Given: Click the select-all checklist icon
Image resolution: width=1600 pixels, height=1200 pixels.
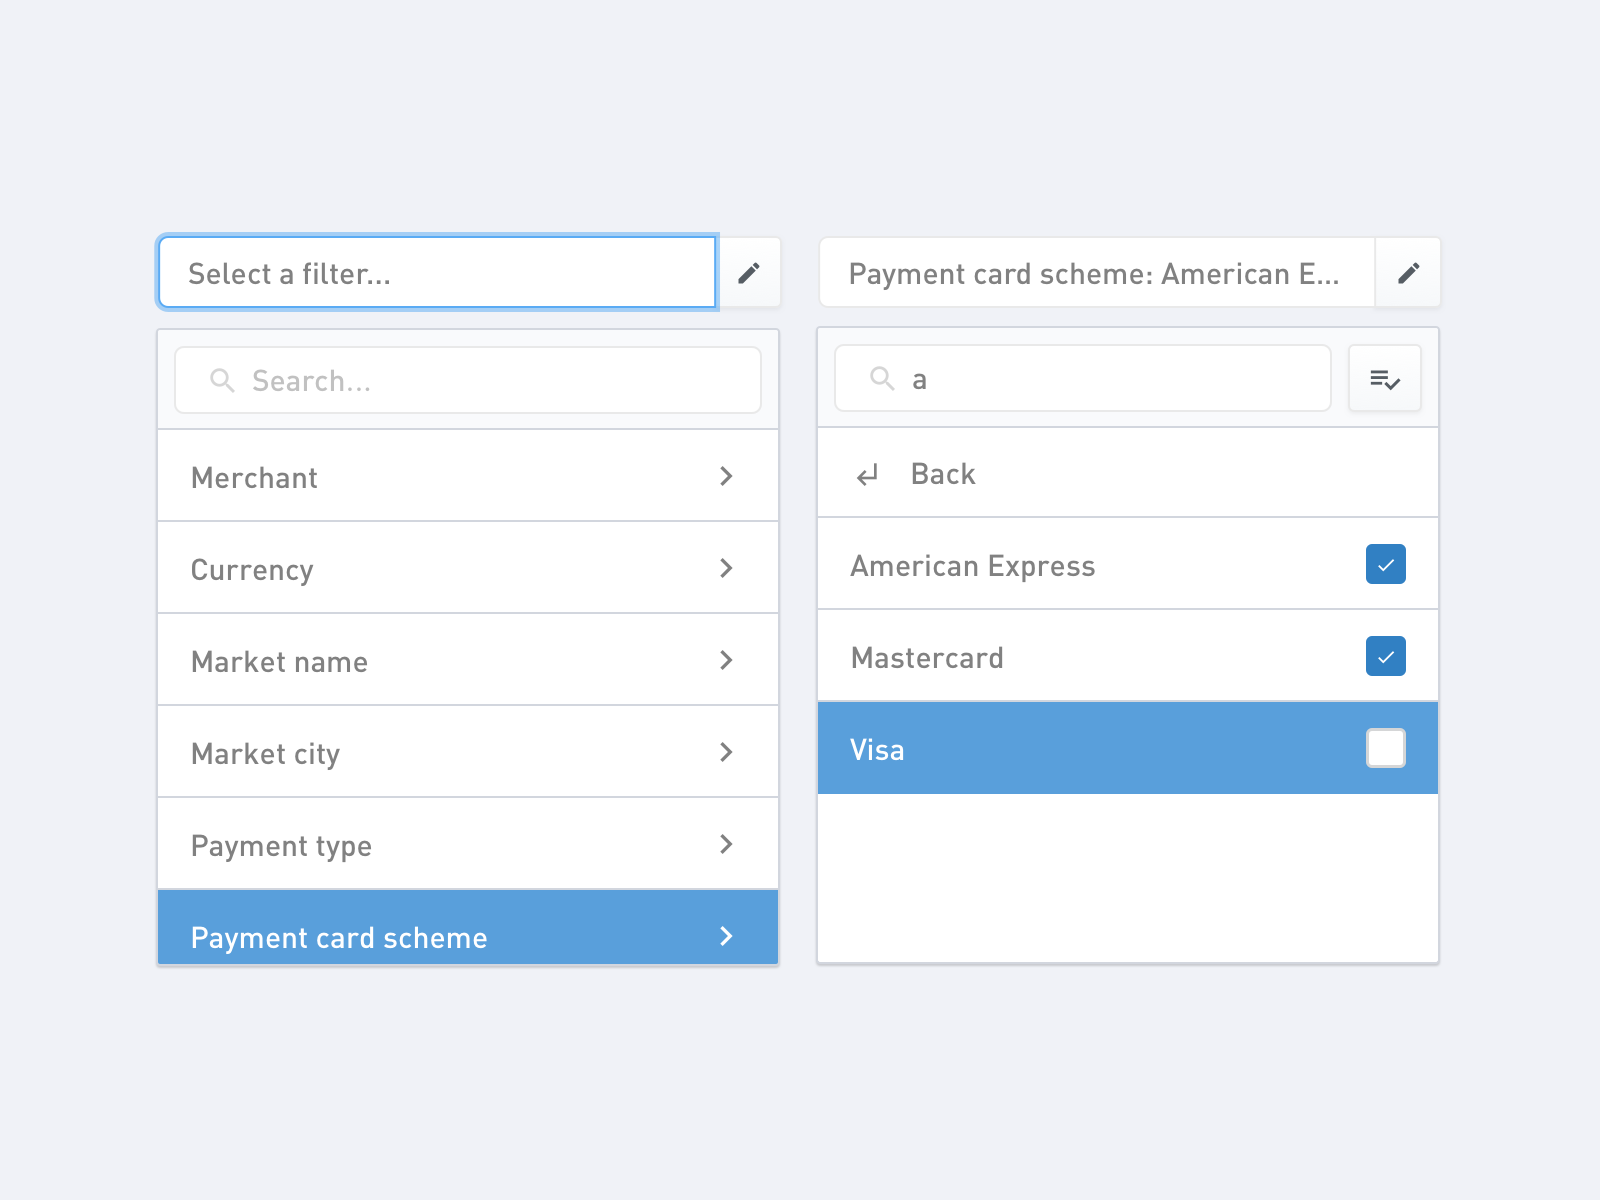Looking at the screenshot, I should (1385, 379).
